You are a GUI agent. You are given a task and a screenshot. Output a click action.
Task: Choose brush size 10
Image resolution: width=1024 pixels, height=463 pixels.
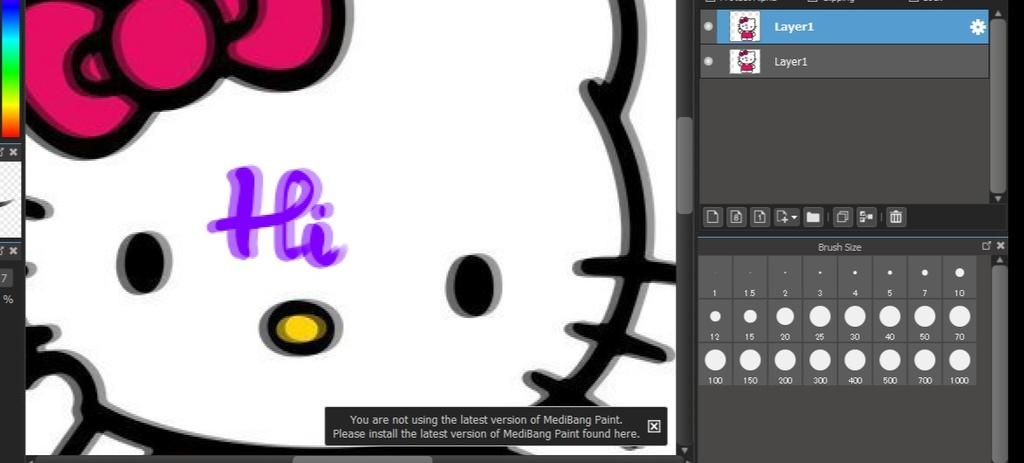[x=959, y=277]
